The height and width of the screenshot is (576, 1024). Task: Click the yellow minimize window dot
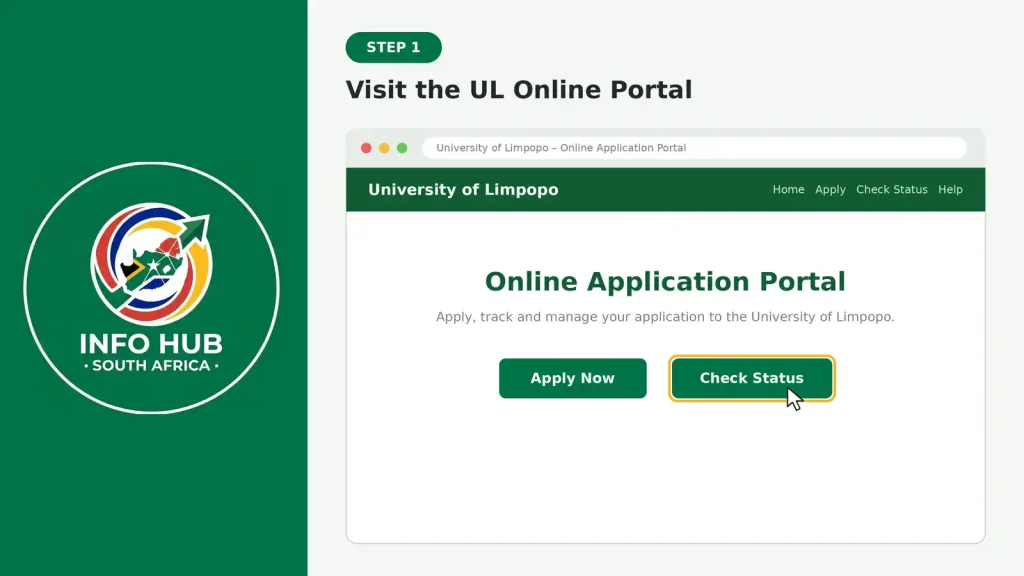pyautogui.click(x=384, y=148)
